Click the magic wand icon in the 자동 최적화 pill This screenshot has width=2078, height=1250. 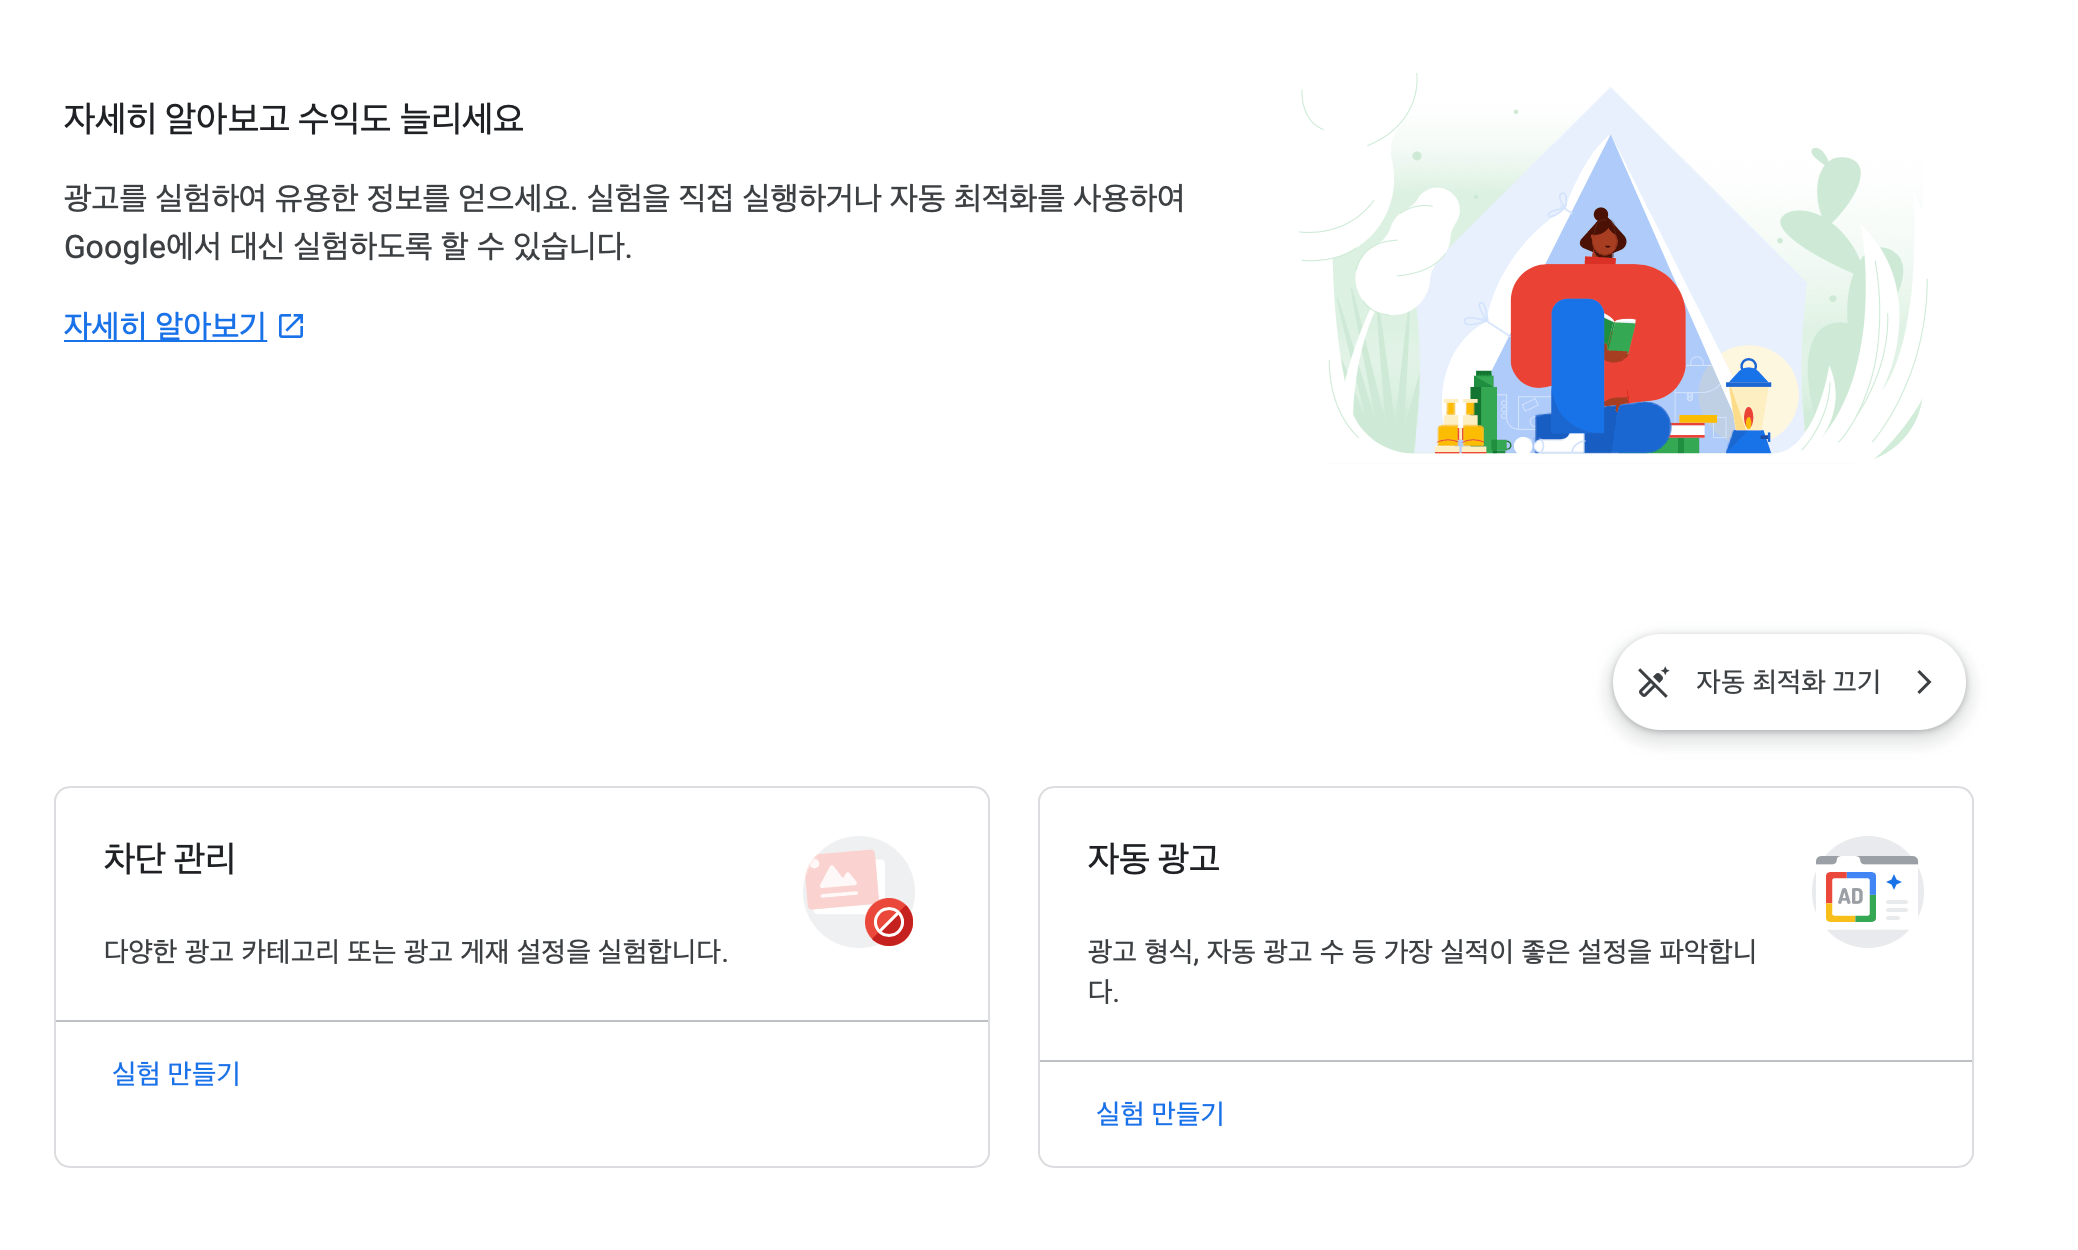click(1653, 681)
